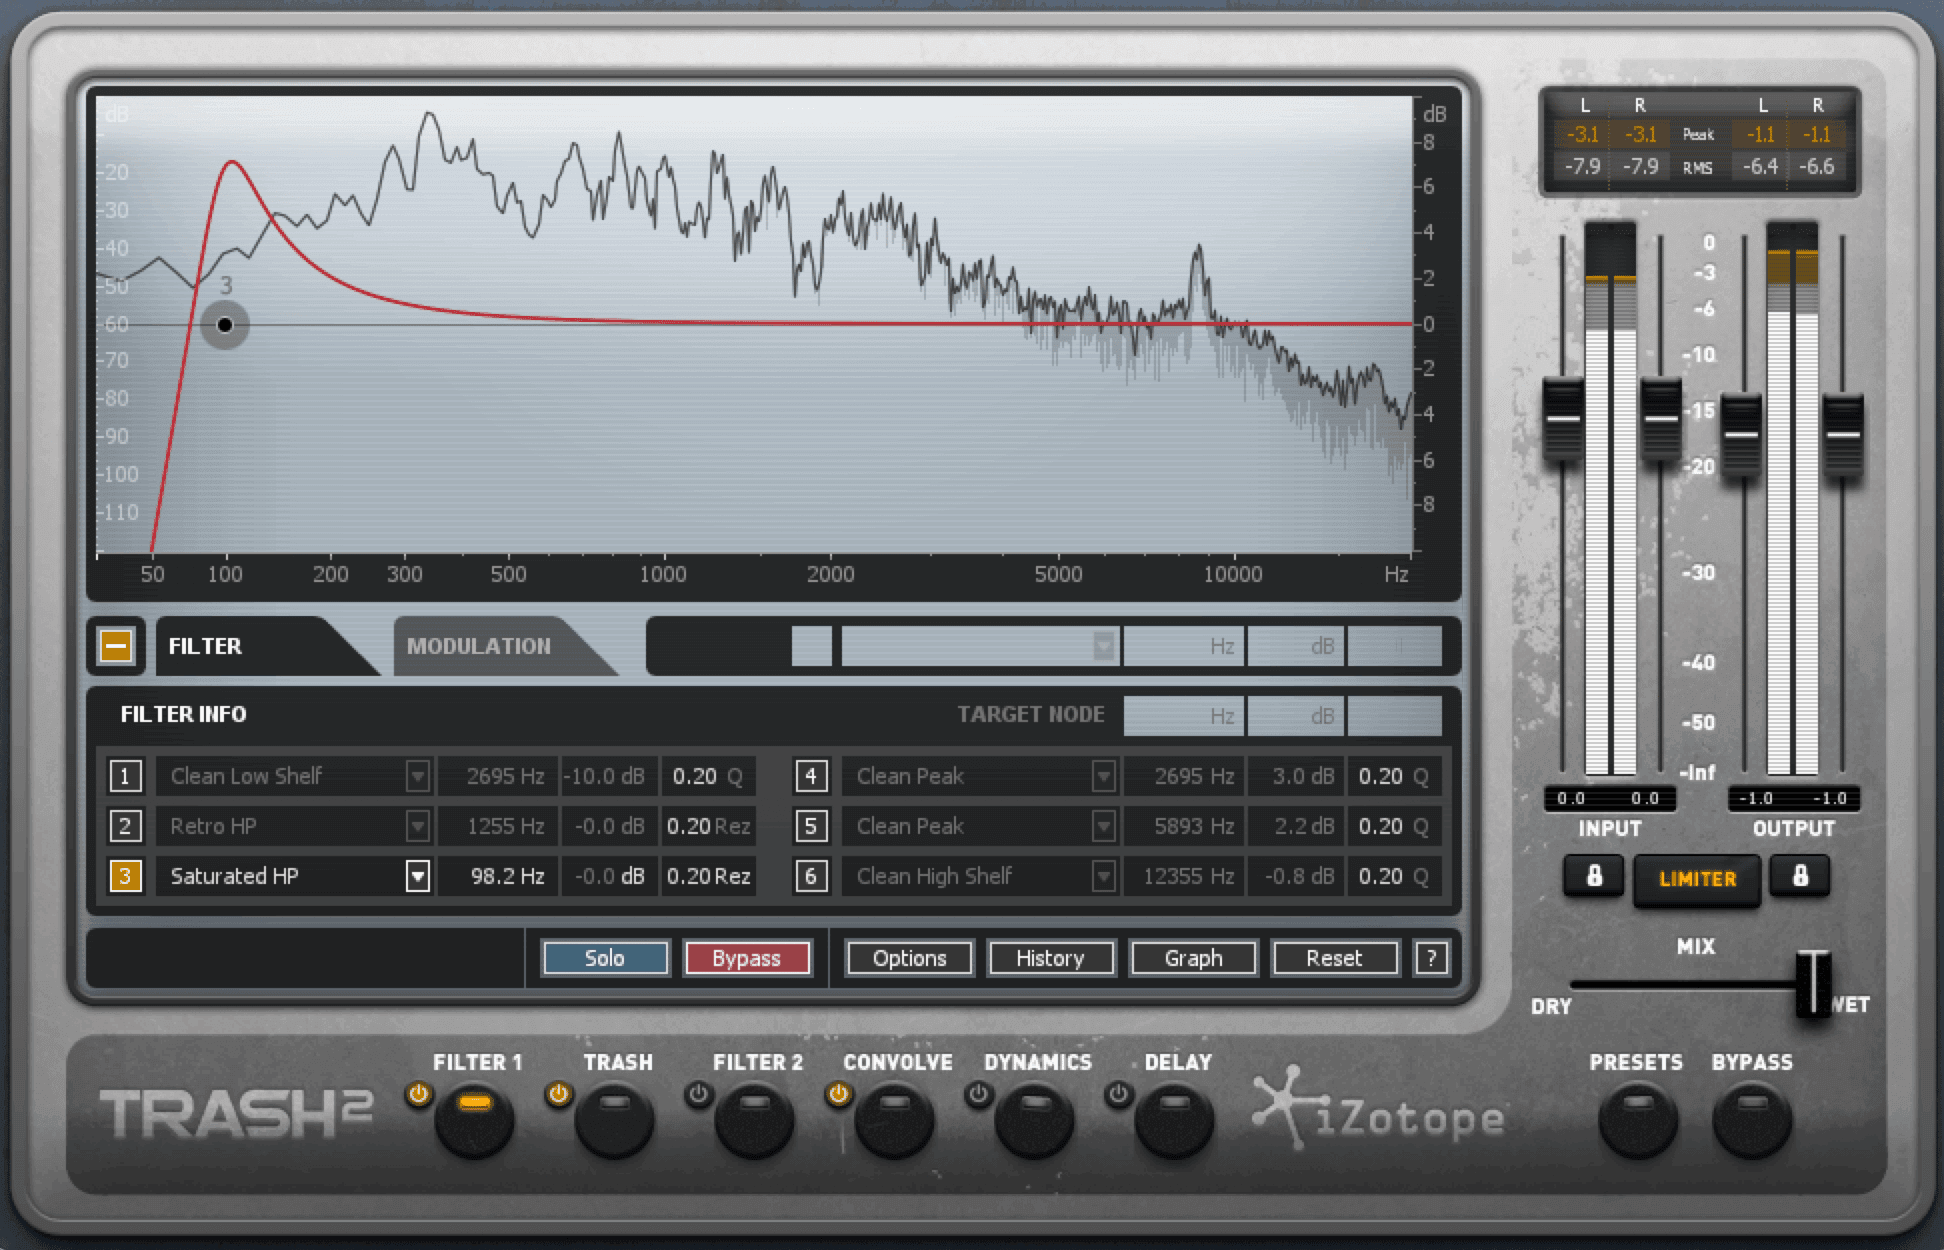Click band 6 frequency value 12355 Hz
The image size is (1944, 1250).
tap(1184, 876)
